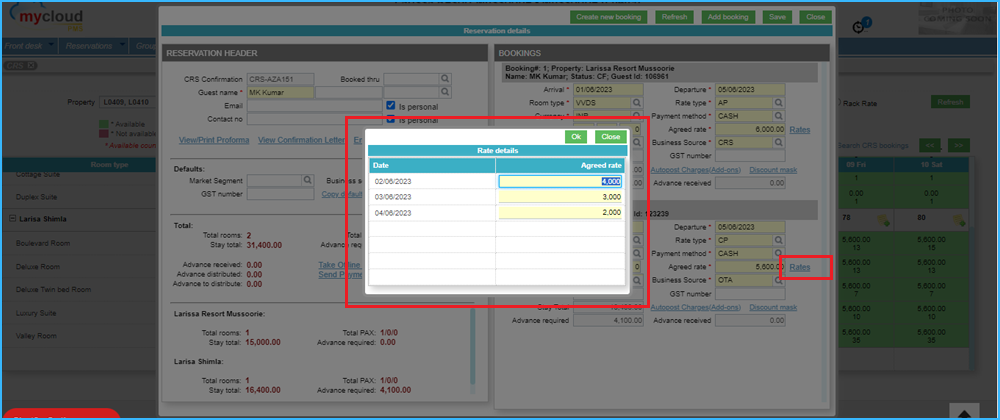Click the Add booking button
The image size is (1000, 420).
tap(727, 17)
